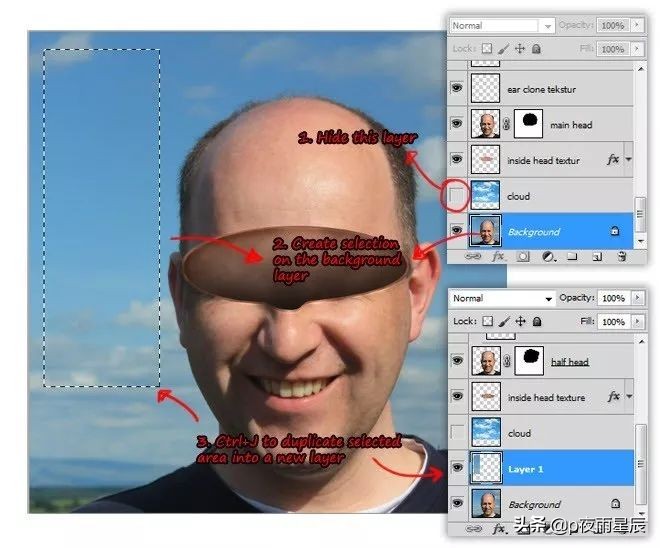This screenshot has height=548, width=660.
Task: Hide Layer 1 via its eye icon
Action: coord(458,467)
